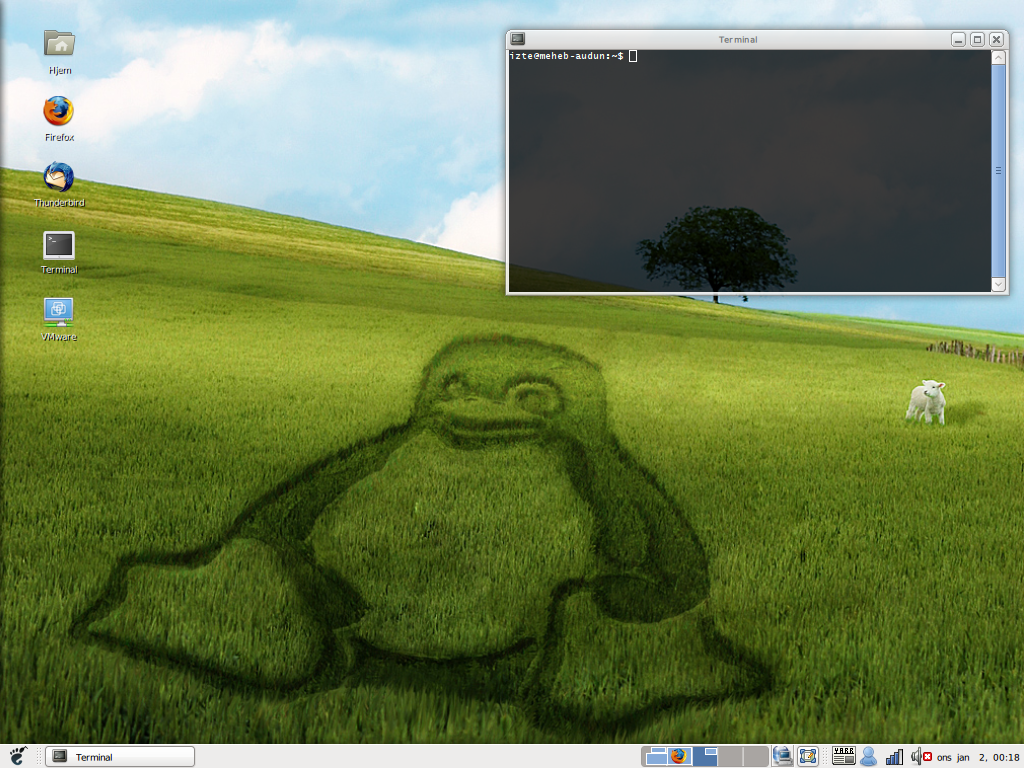
Task: Click the Terminal taskbar window button
Action: tap(120, 756)
